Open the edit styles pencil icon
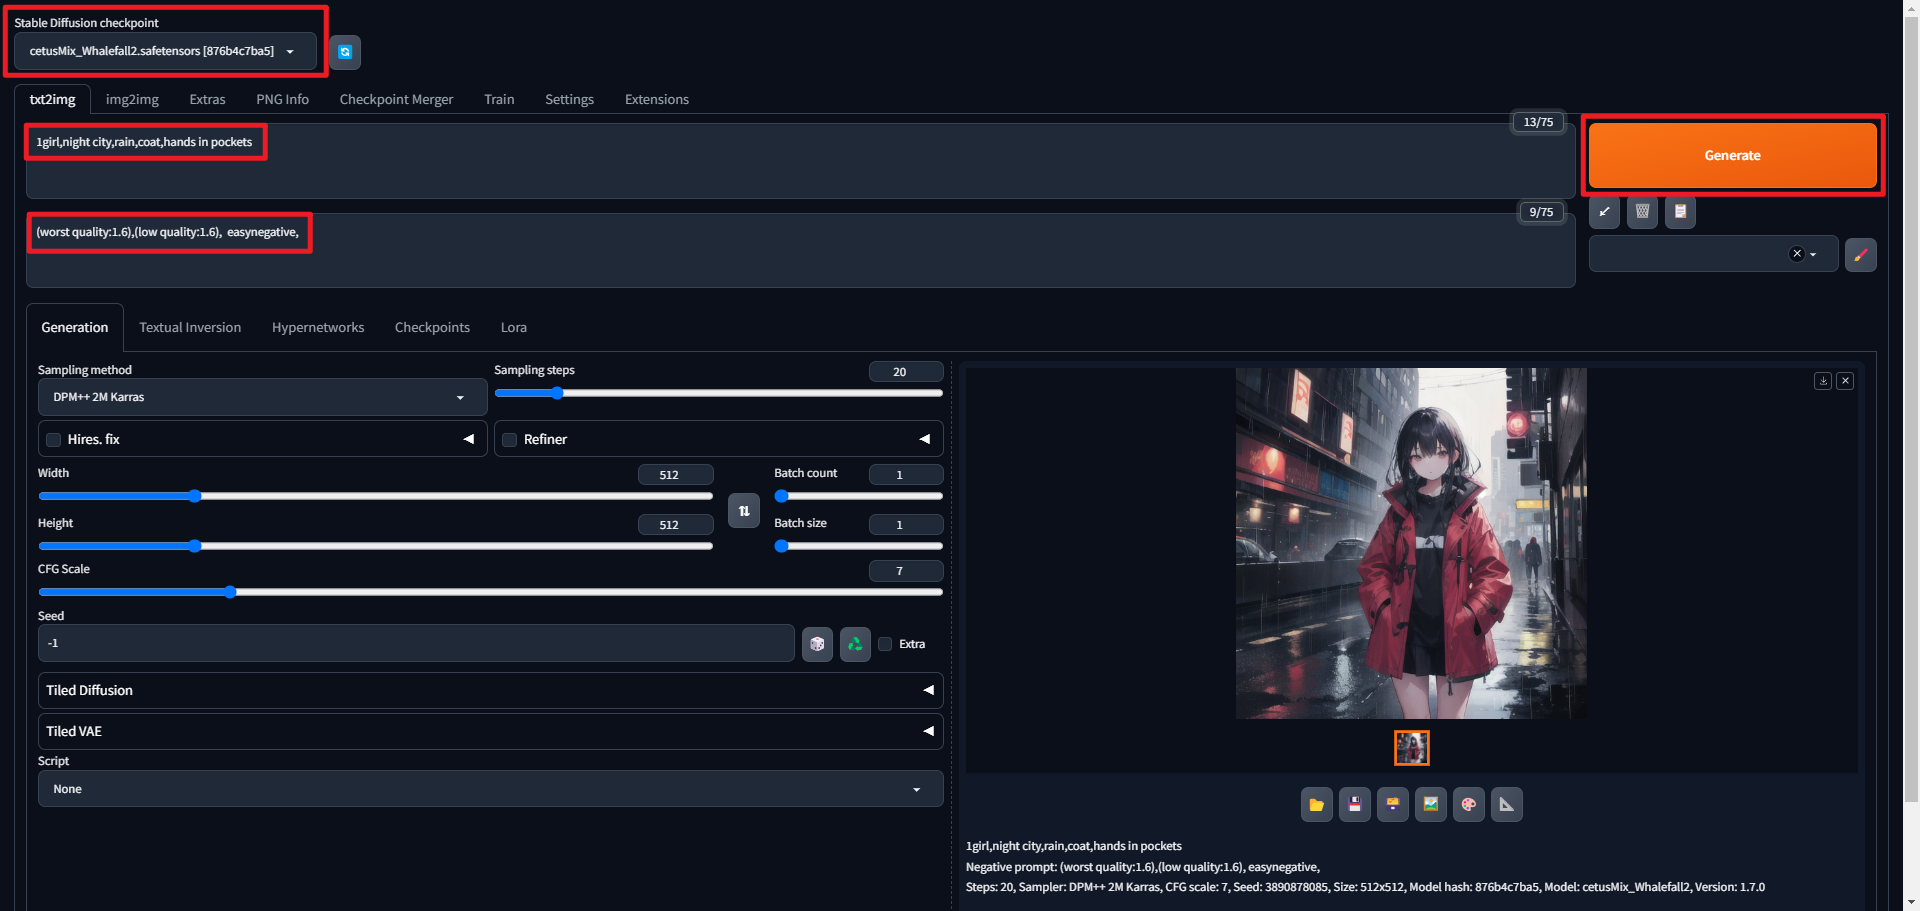This screenshot has height=911, width=1920. pos(1860,255)
